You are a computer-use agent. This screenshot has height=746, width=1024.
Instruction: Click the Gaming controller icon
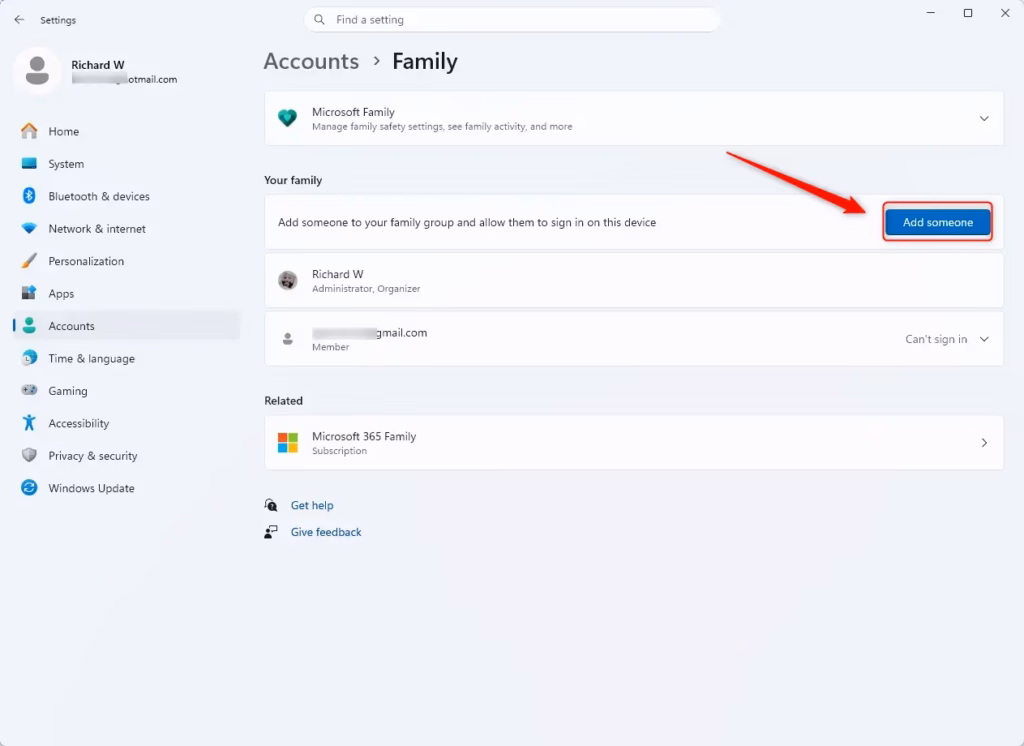29,390
